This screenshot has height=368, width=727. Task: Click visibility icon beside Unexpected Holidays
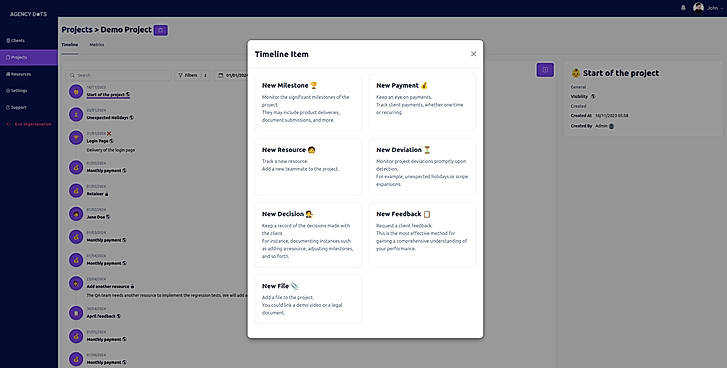[131, 118]
